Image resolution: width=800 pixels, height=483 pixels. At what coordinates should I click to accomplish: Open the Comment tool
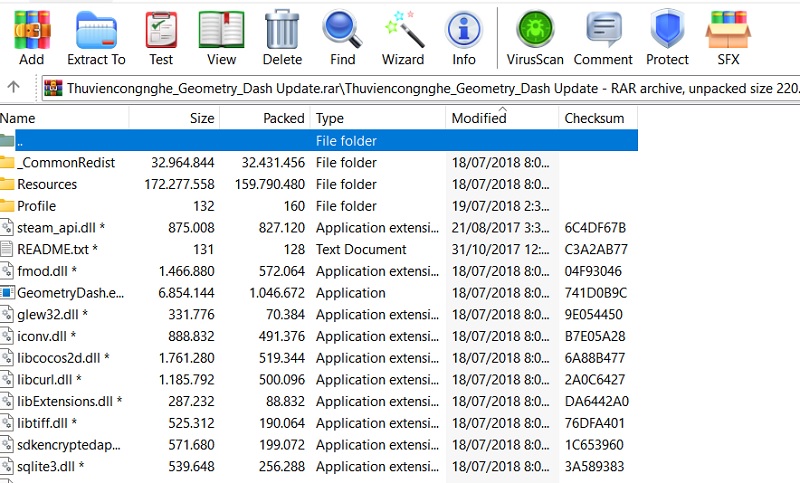[x=603, y=38]
